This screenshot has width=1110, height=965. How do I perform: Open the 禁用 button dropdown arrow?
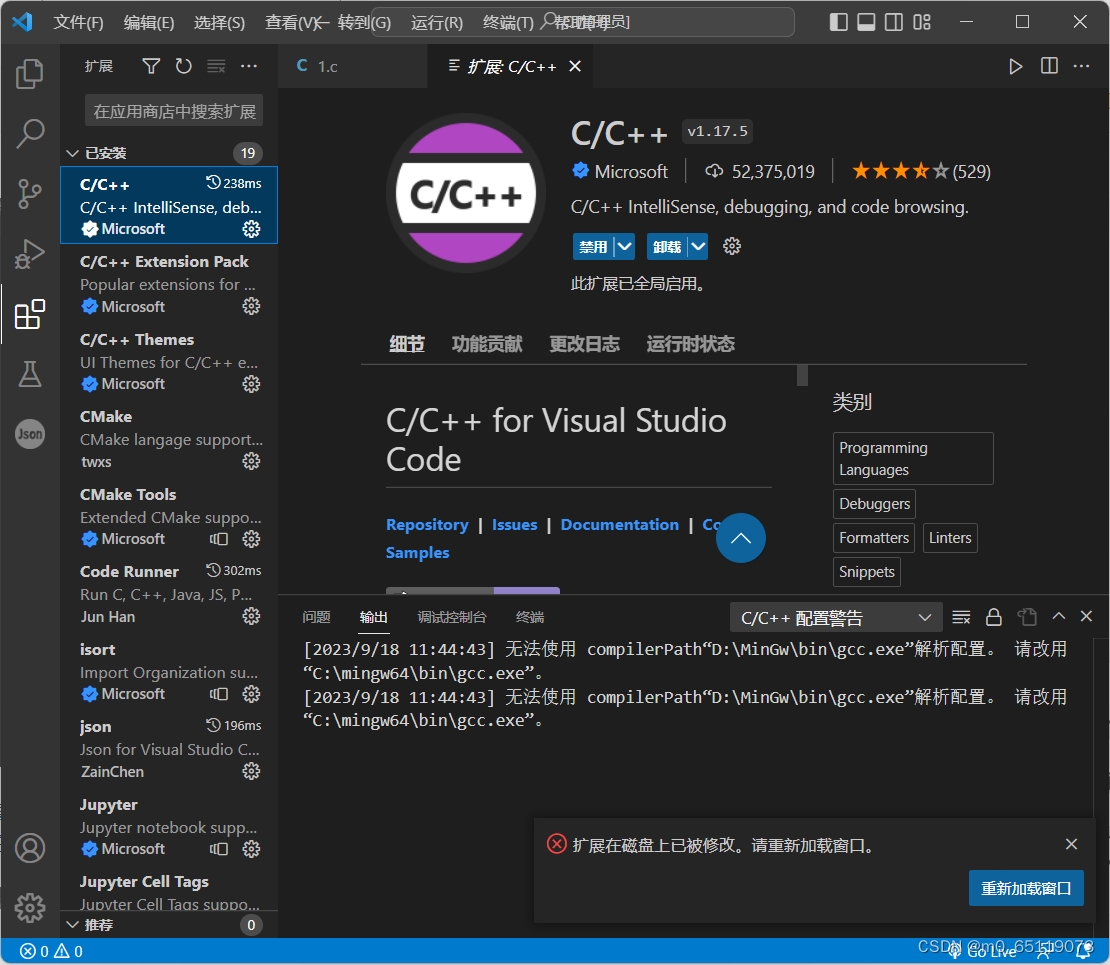point(625,246)
